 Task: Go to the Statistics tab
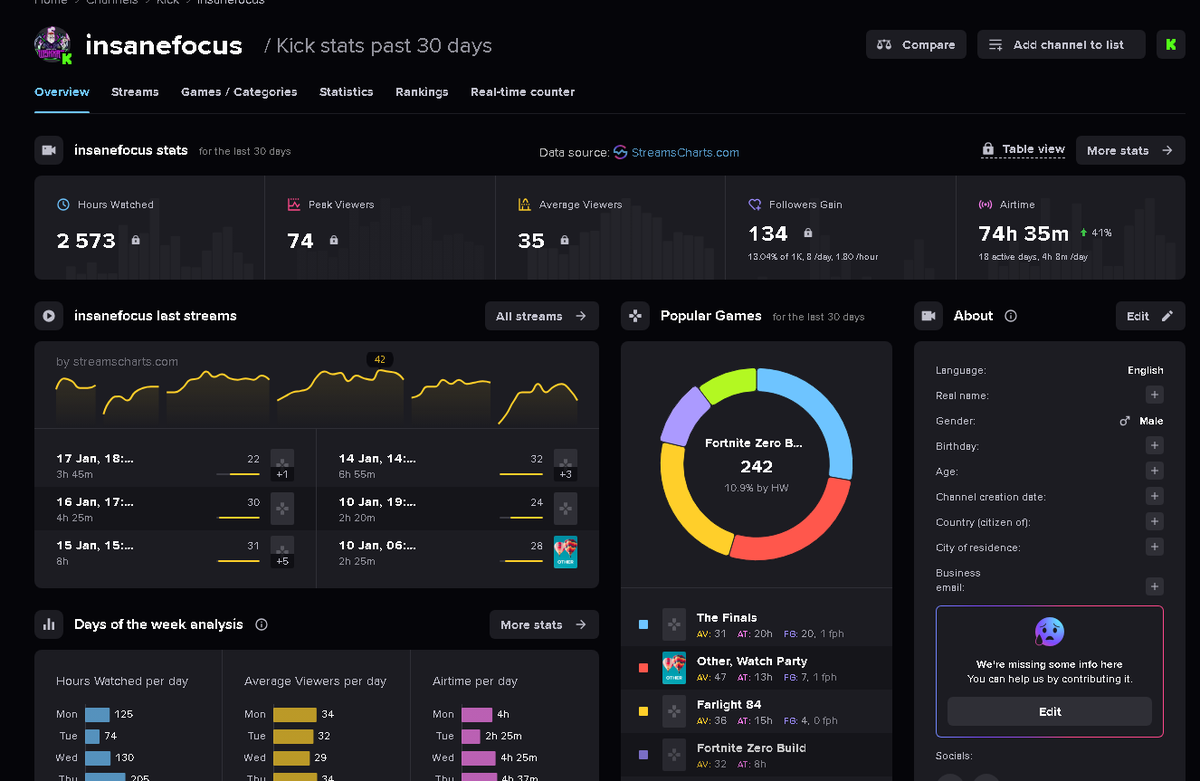tap(346, 92)
